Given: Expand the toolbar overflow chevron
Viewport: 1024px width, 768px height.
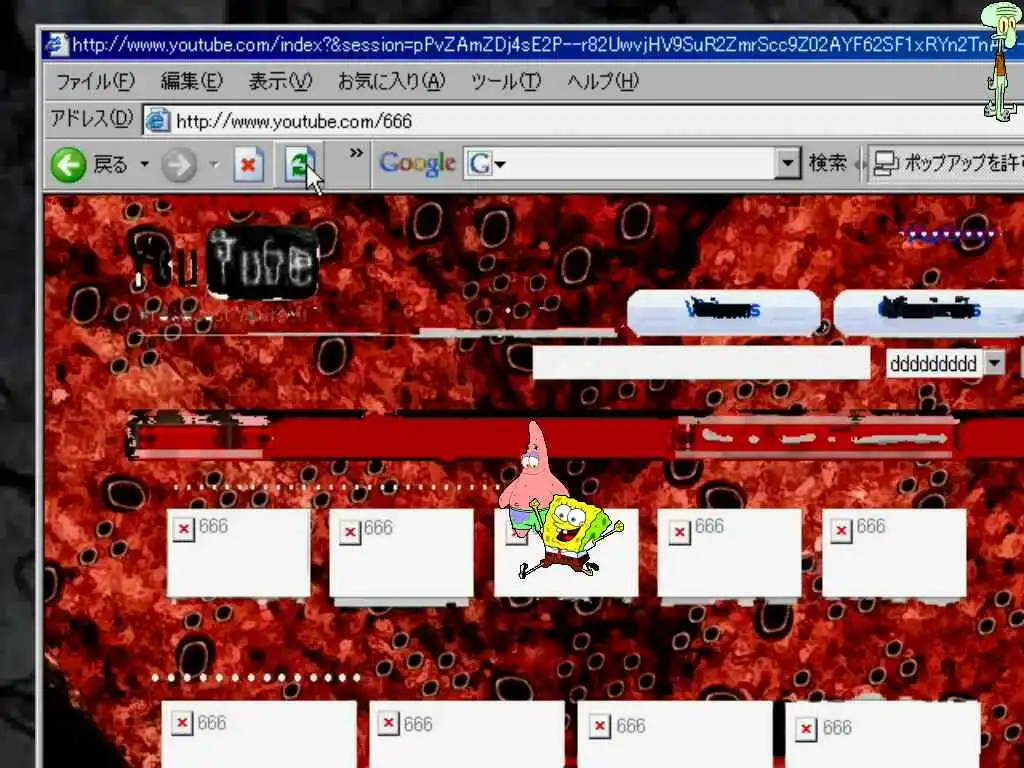Looking at the screenshot, I should [x=356, y=153].
